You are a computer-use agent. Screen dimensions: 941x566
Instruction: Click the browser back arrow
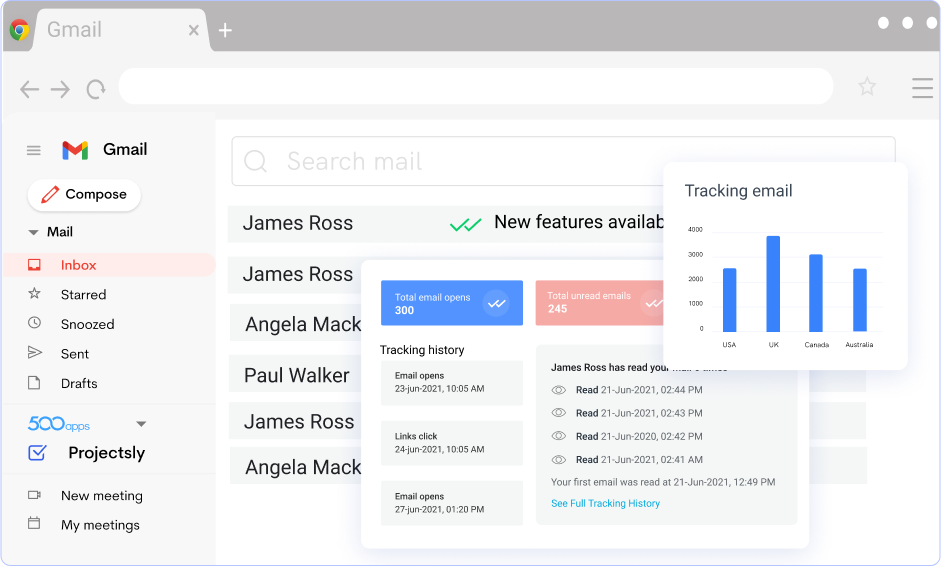coord(29,90)
